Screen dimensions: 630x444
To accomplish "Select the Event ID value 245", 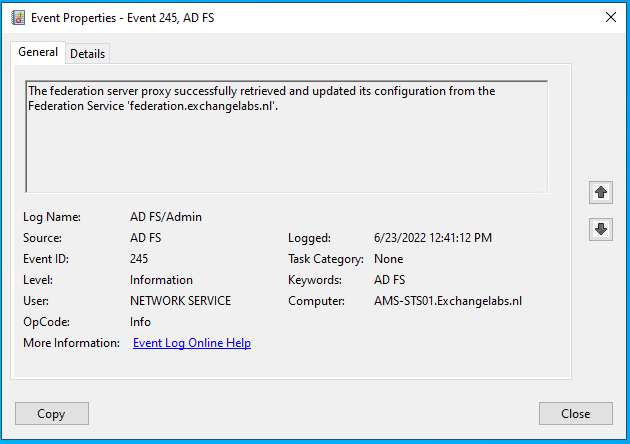I will point(139,259).
